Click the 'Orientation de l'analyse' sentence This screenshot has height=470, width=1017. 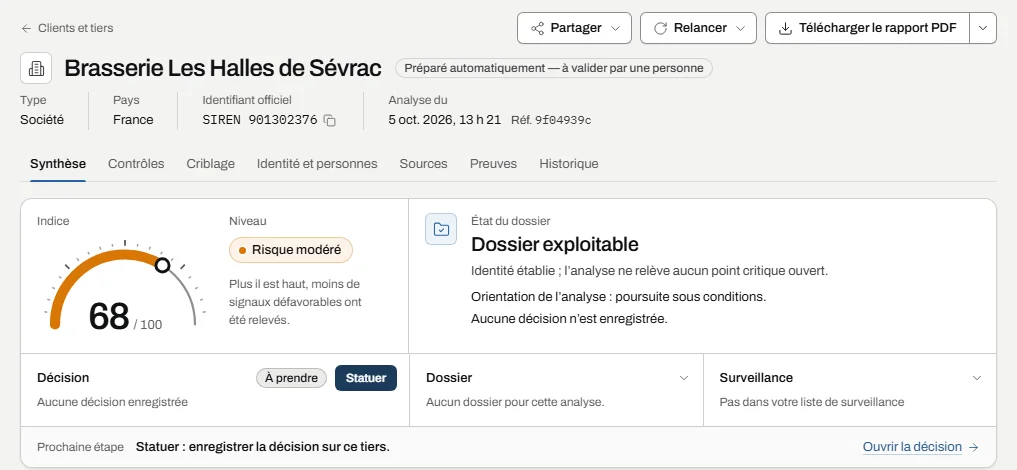pyautogui.click(x=619, y=298)
